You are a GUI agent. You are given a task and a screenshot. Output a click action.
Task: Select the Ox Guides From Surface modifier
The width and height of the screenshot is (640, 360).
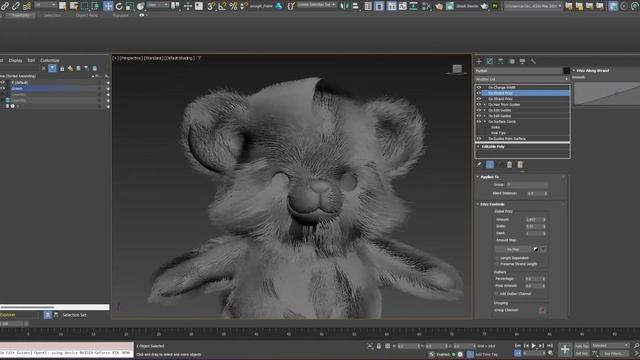507,139
